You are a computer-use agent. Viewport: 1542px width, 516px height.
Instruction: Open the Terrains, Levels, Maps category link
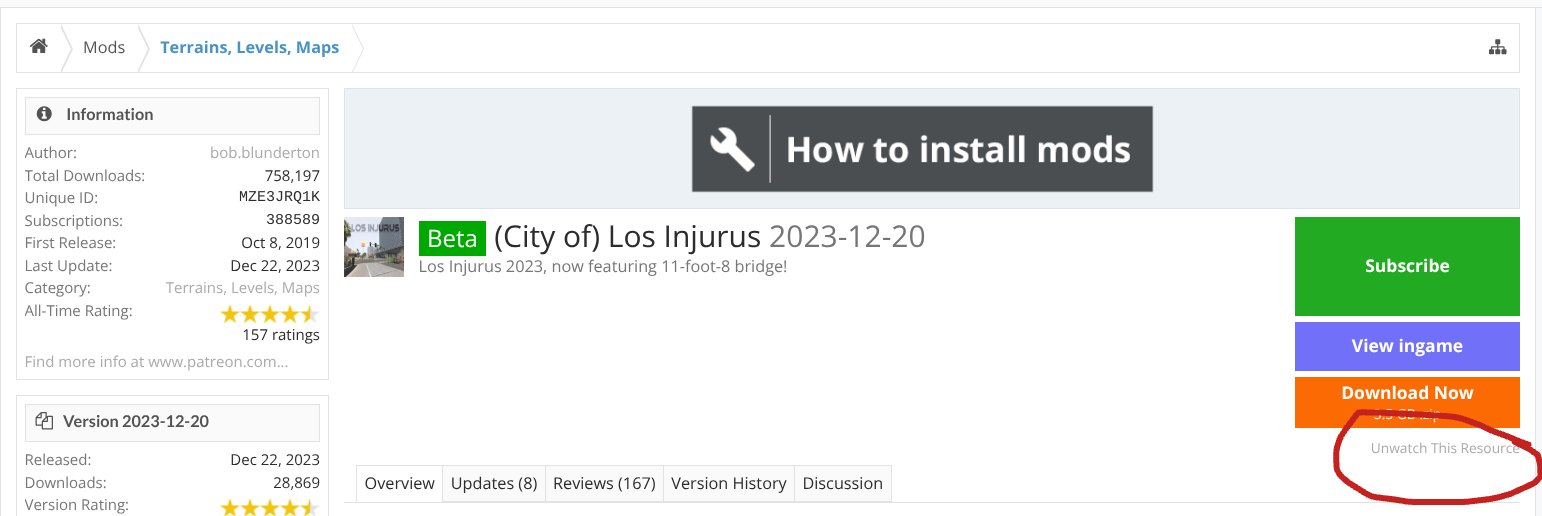[x=243, y=288]
